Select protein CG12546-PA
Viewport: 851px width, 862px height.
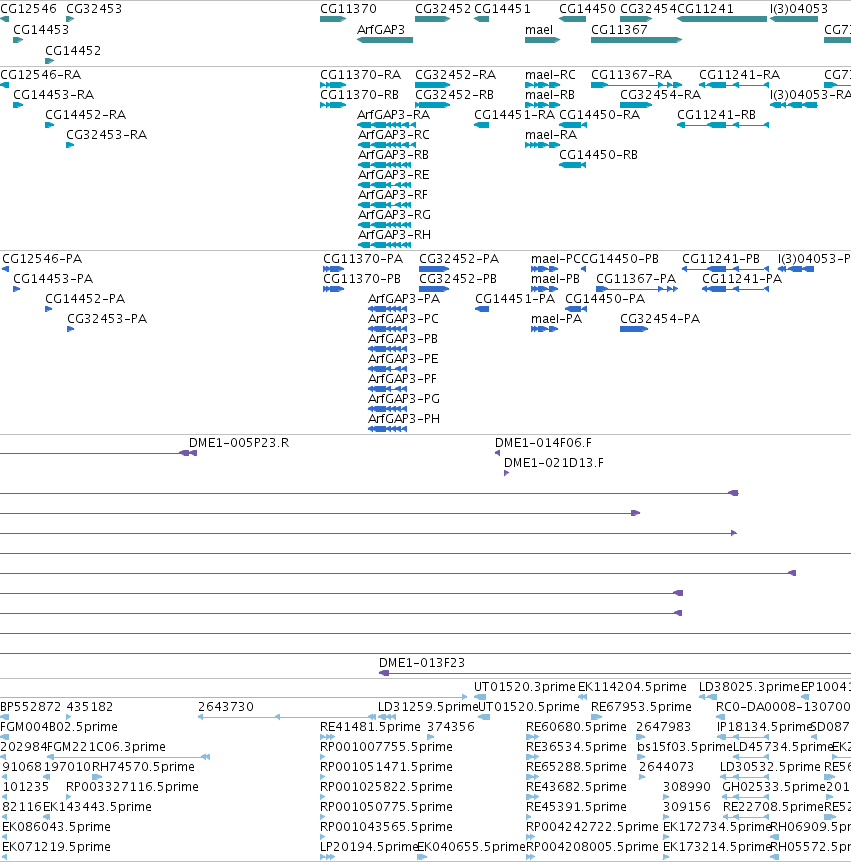(42, 259)
